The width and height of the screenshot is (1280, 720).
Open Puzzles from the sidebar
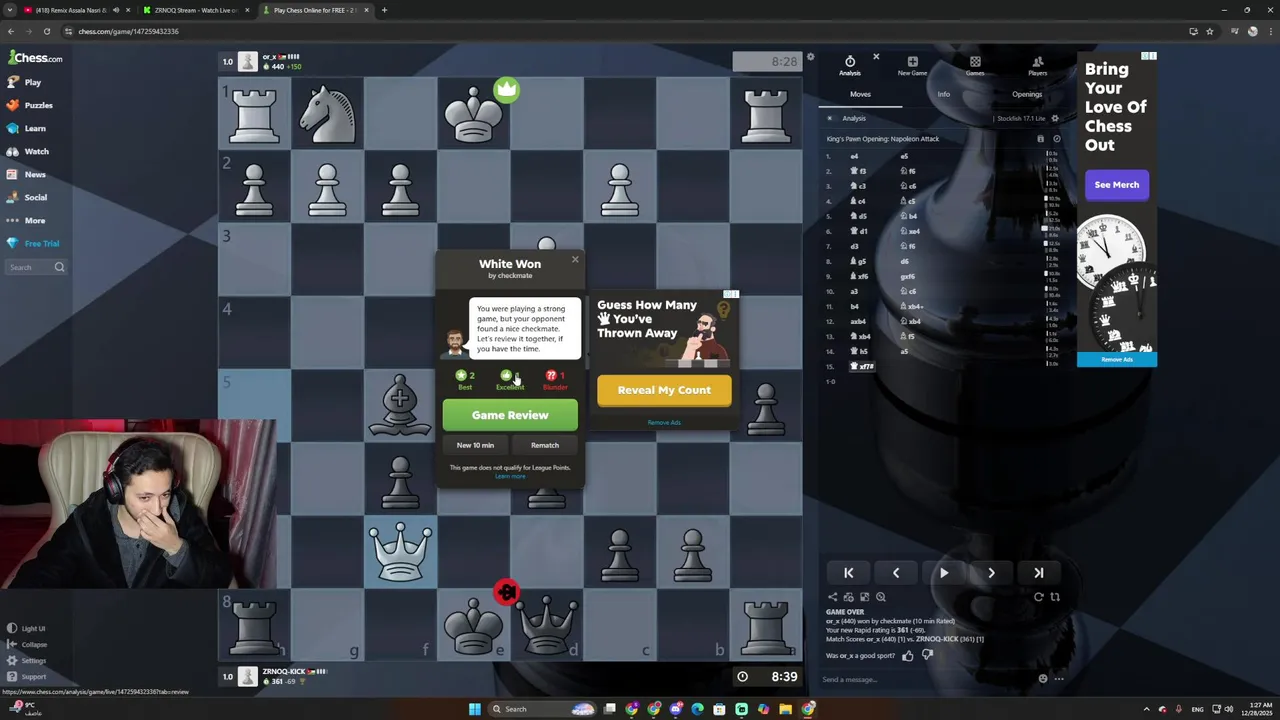(x=30, y=105)
